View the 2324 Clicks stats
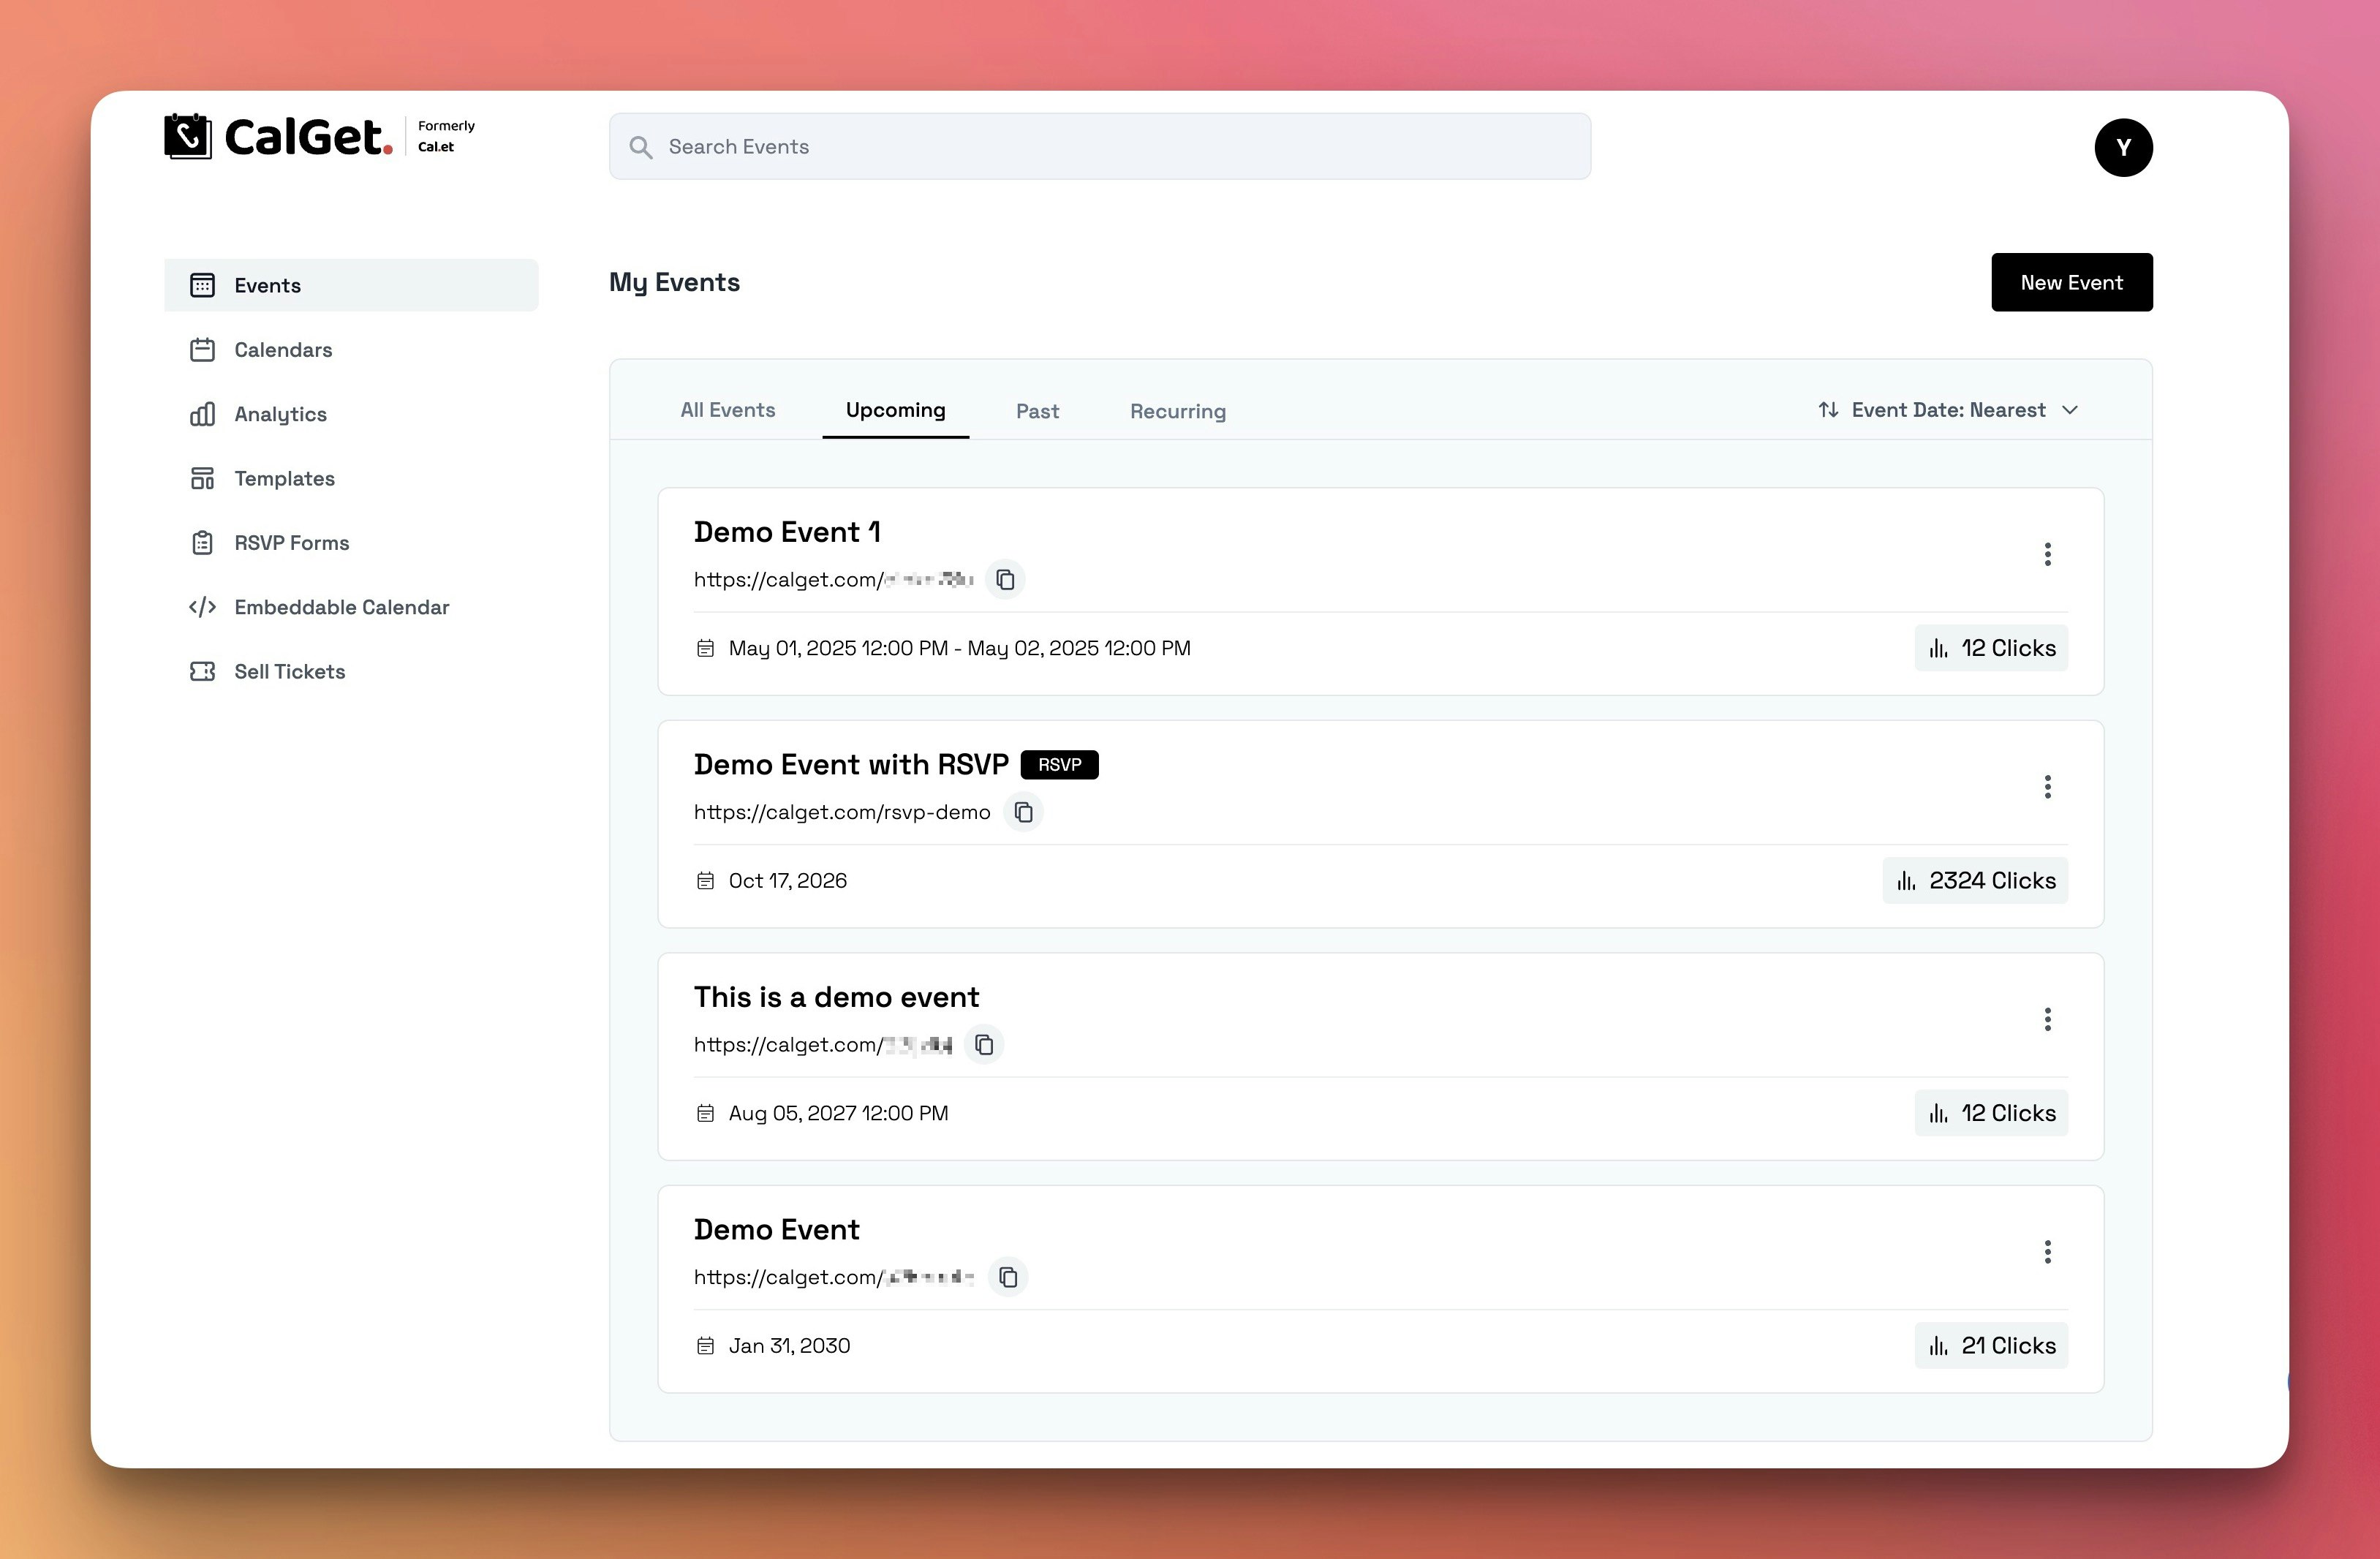Viewport: 2380px width, 1559px height. pyautogui.click(x=1975, y=880)
